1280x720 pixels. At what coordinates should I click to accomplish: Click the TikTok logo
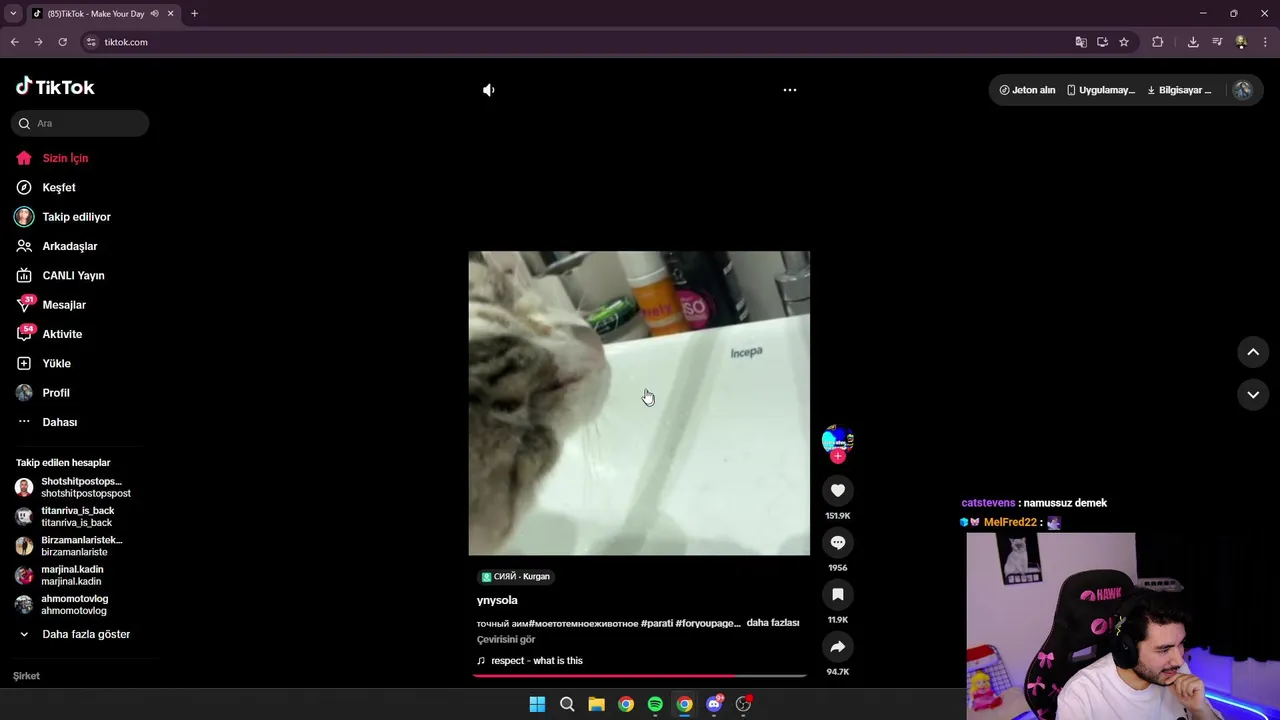(x=55, y=87)
